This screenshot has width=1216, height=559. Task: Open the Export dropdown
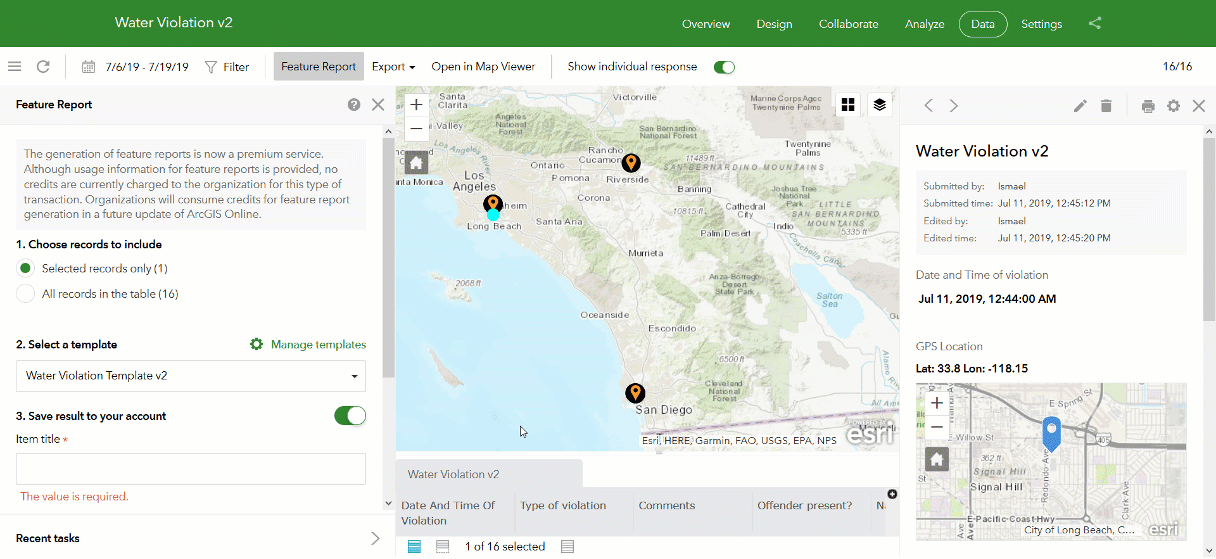point(393,67)
